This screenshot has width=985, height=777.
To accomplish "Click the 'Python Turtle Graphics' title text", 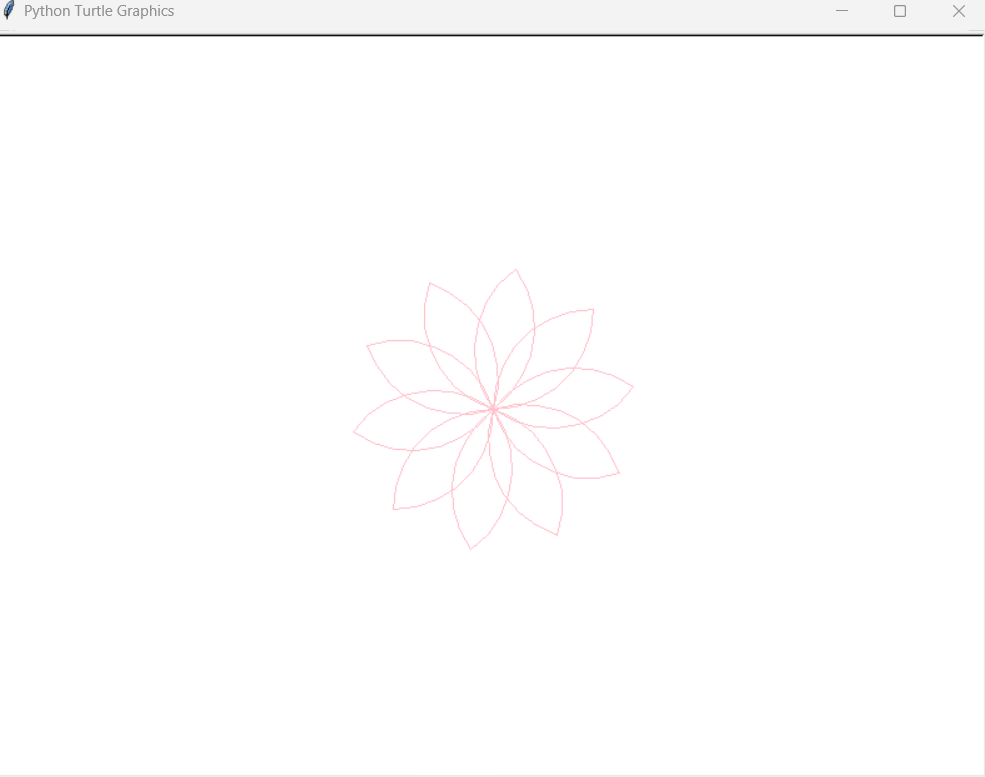I will tap(99, 11).
